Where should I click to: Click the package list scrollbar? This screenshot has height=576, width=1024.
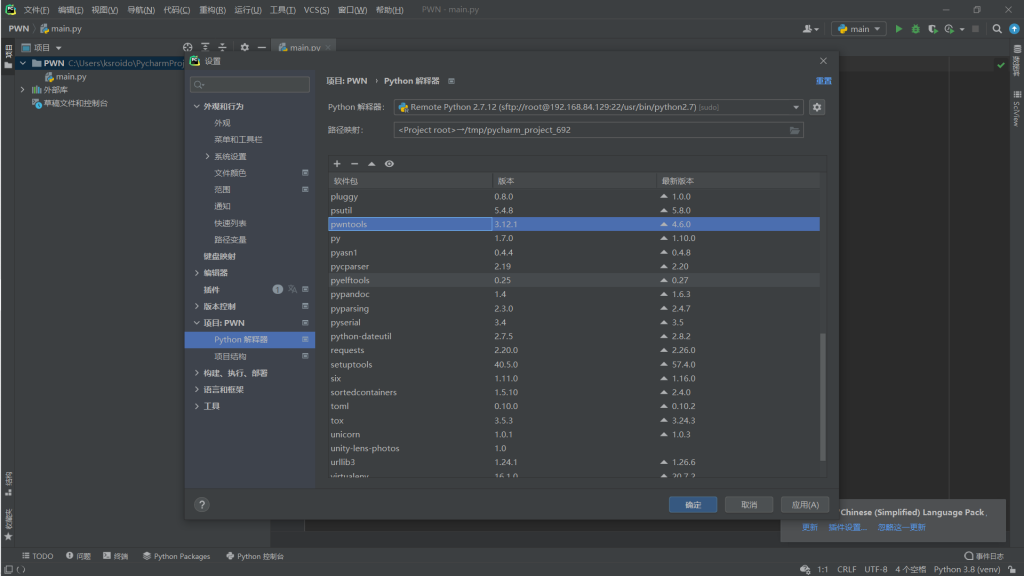tap(823, 396)
